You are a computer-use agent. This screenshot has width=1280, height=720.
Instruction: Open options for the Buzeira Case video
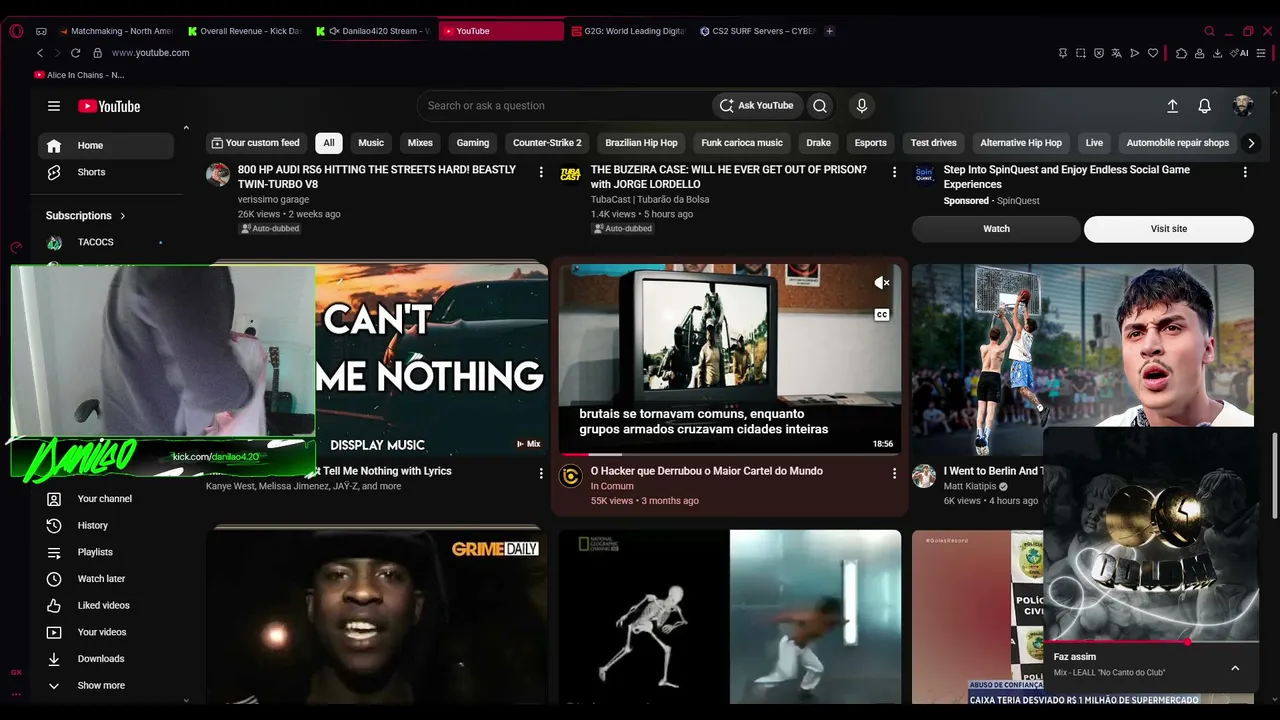click(x=894, y=172)
